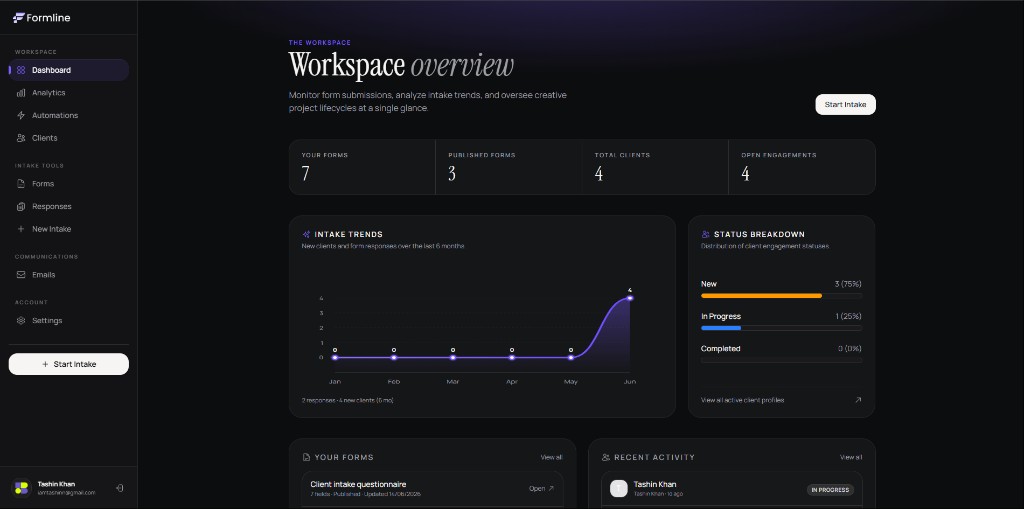Click the In Progress badge on Tashin Khan

pyautogui.click(x=830, y=490)
